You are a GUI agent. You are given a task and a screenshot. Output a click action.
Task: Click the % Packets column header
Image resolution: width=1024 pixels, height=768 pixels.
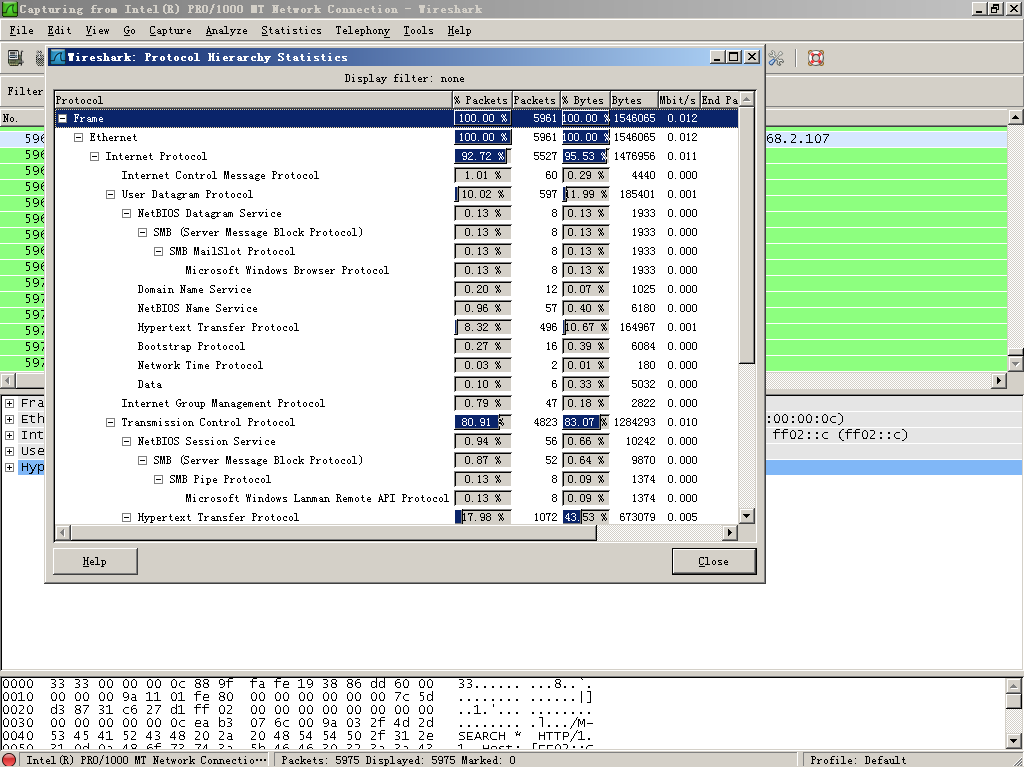coord(482,100)
